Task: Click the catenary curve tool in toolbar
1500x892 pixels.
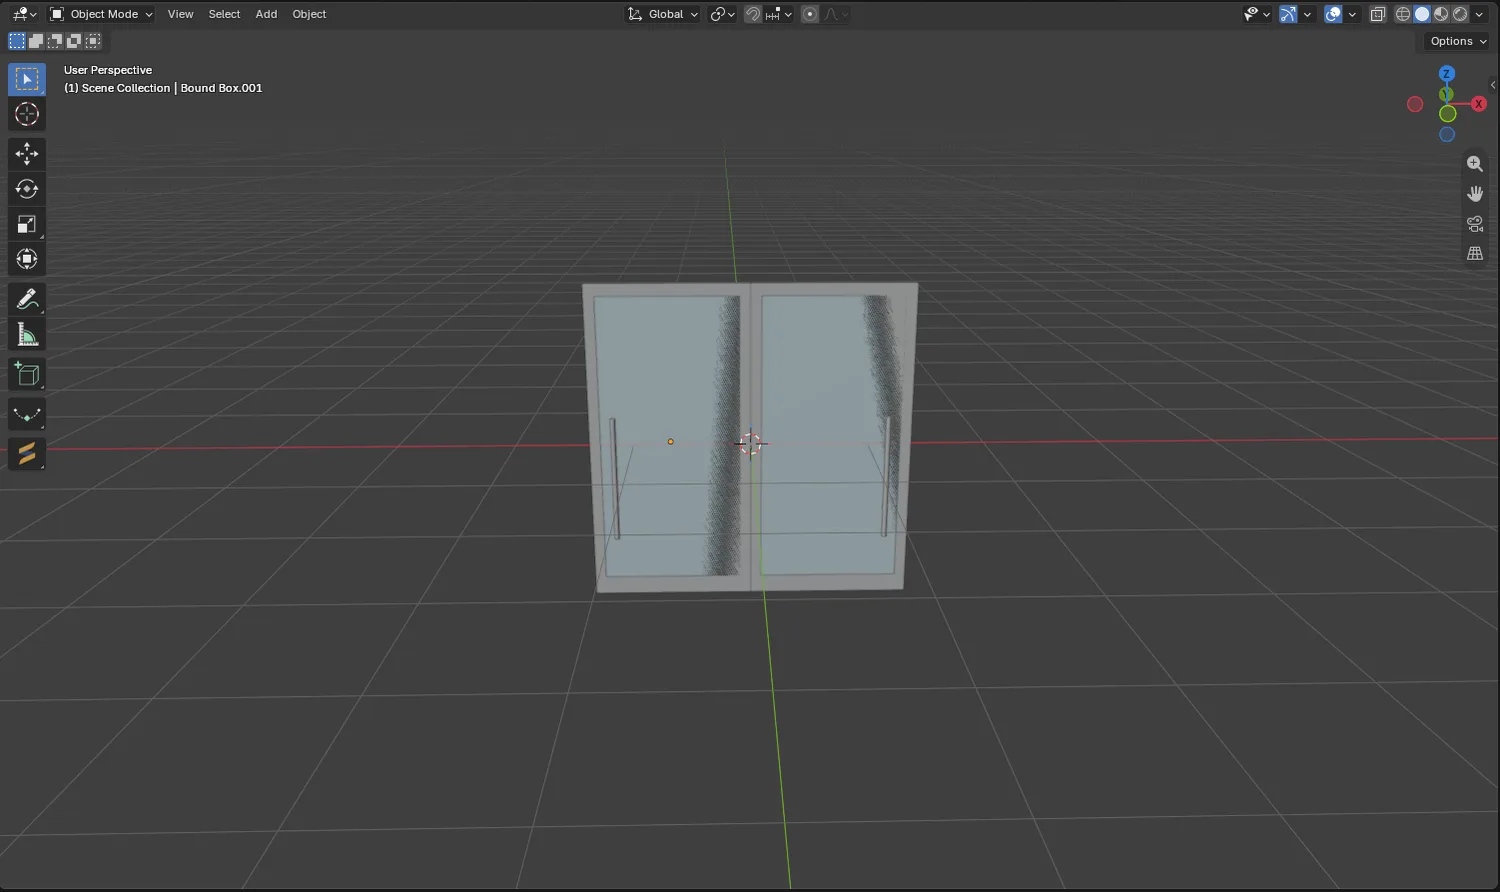Action: click(x=27, y=414)
